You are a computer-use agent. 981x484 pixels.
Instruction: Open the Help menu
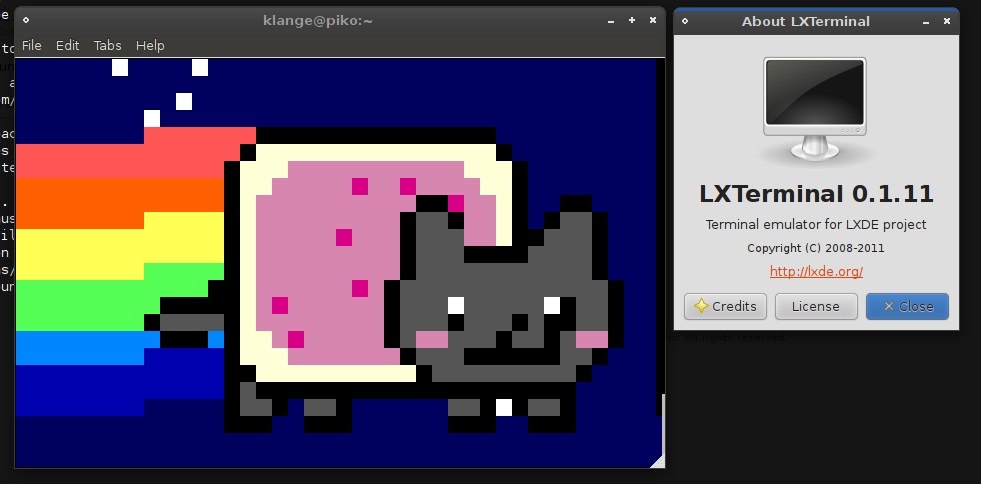click(150, 46)
